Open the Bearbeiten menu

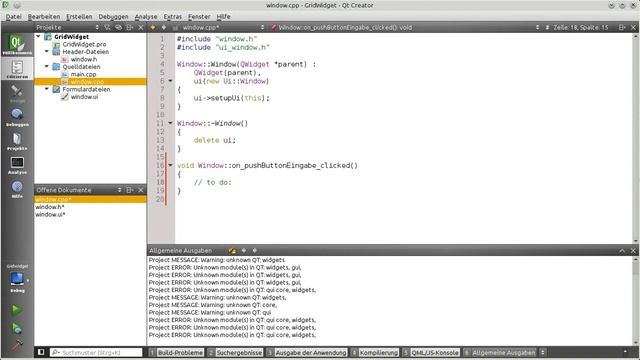(x=44, y=17)
